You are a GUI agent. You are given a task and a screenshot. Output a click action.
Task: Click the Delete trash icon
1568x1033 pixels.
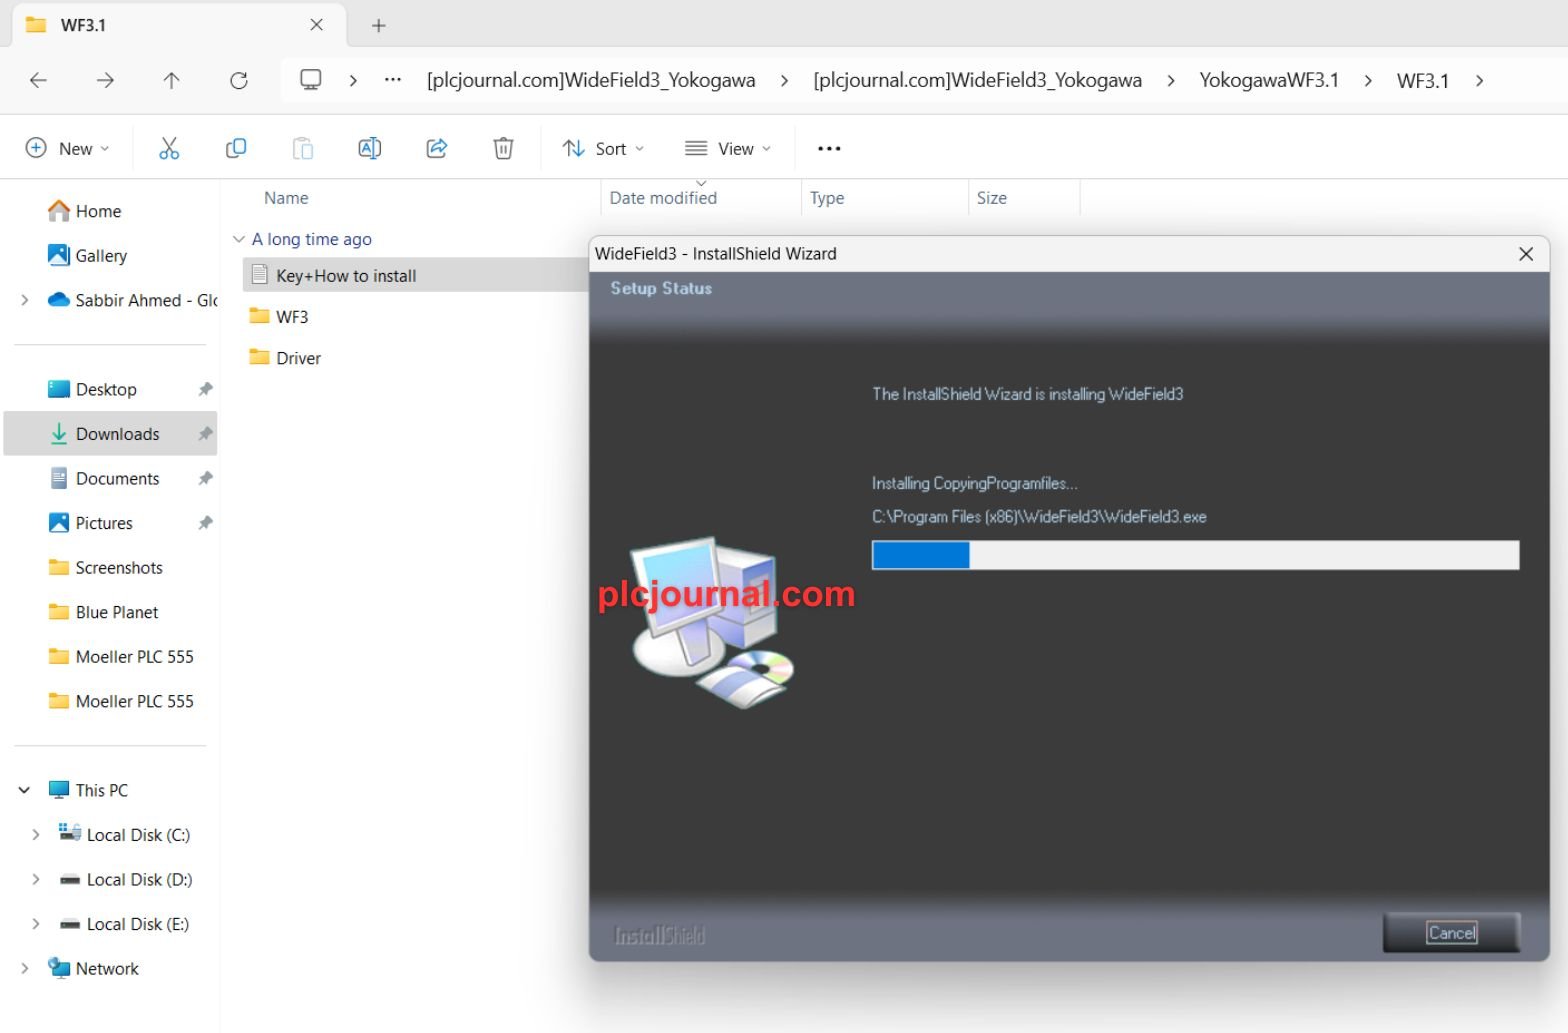click(x=504, y=148)
